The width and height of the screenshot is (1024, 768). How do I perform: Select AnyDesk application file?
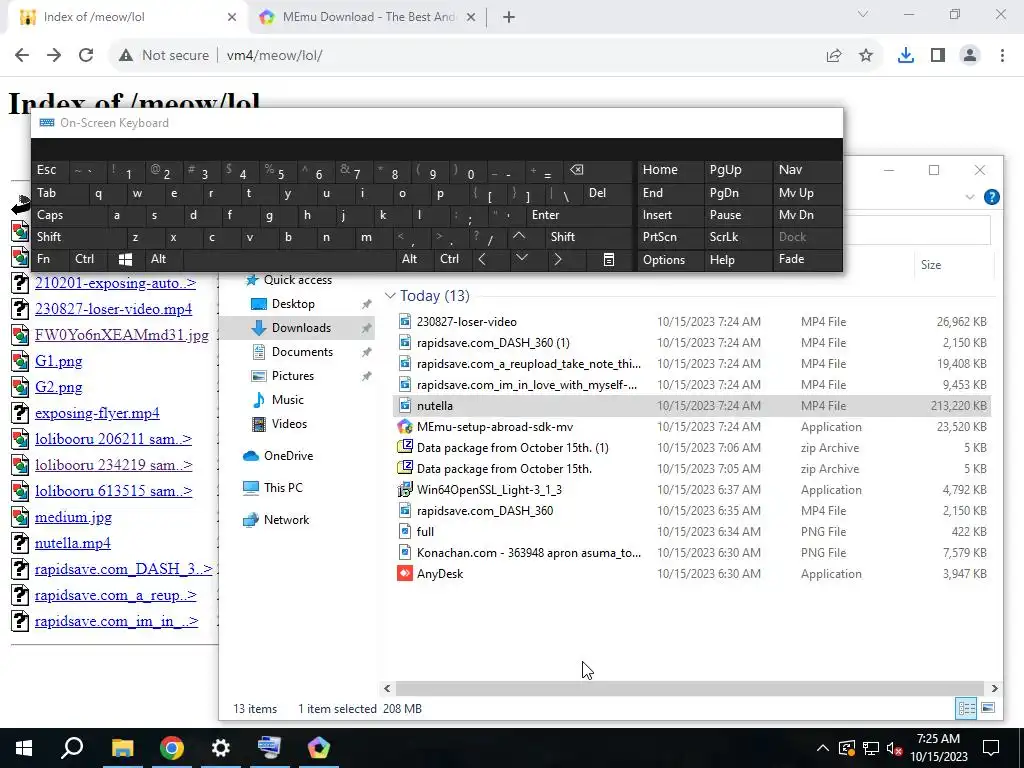point(440,574)
